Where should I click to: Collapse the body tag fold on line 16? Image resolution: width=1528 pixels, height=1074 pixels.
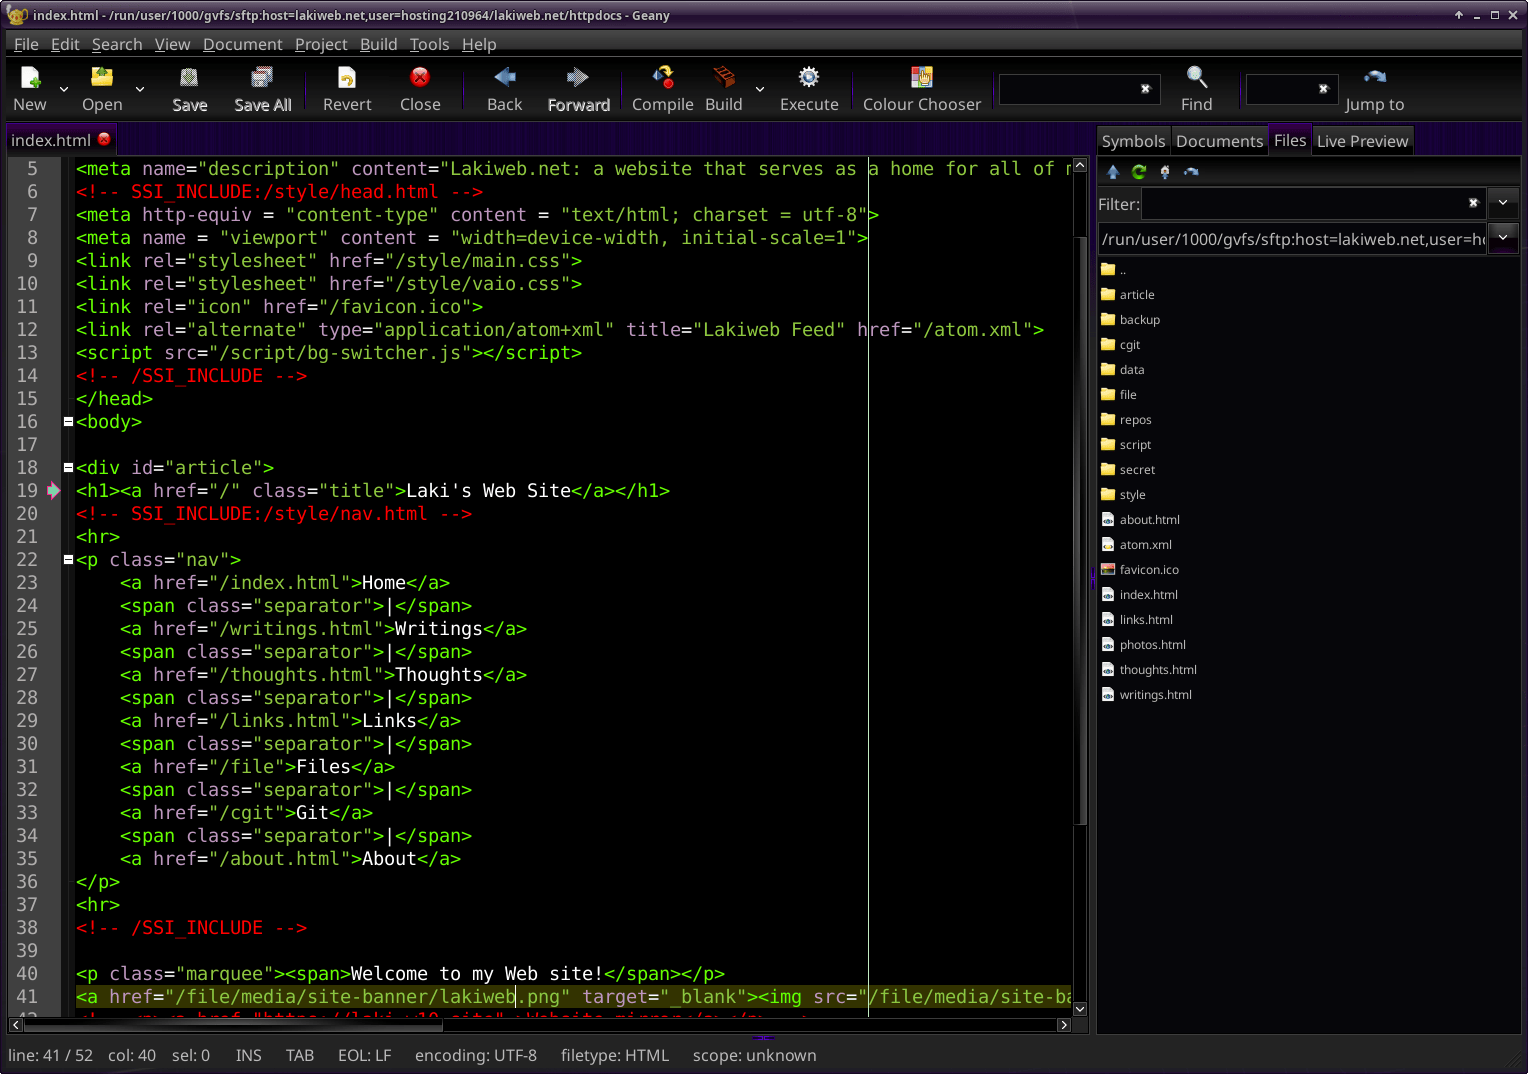click(x=68, y=422)
